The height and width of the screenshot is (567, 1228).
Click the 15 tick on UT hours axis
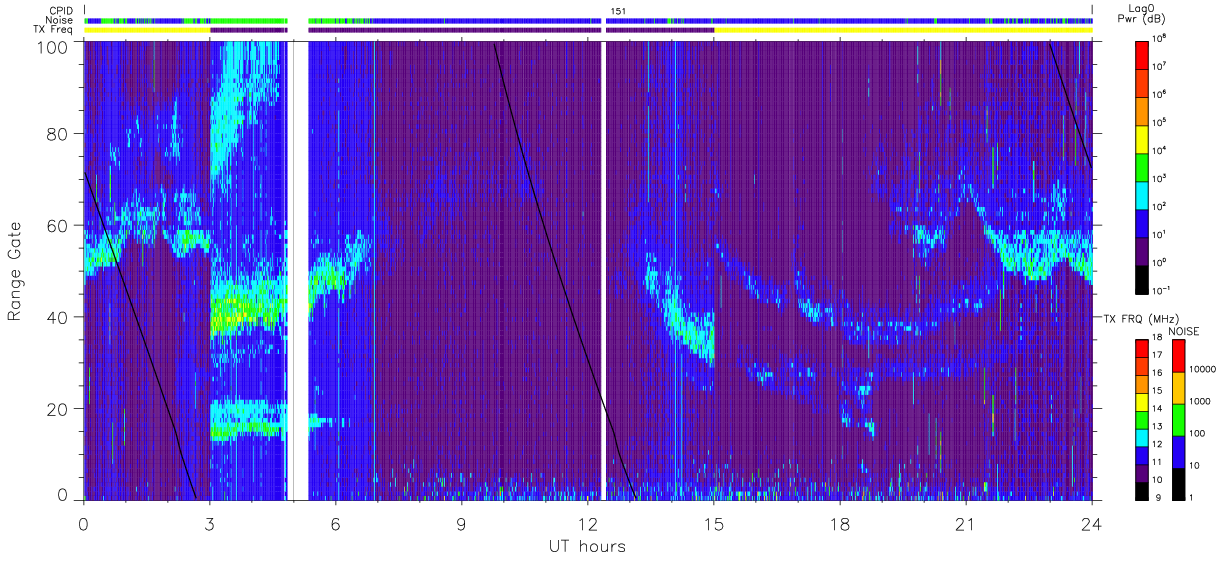tap(714, 523)
